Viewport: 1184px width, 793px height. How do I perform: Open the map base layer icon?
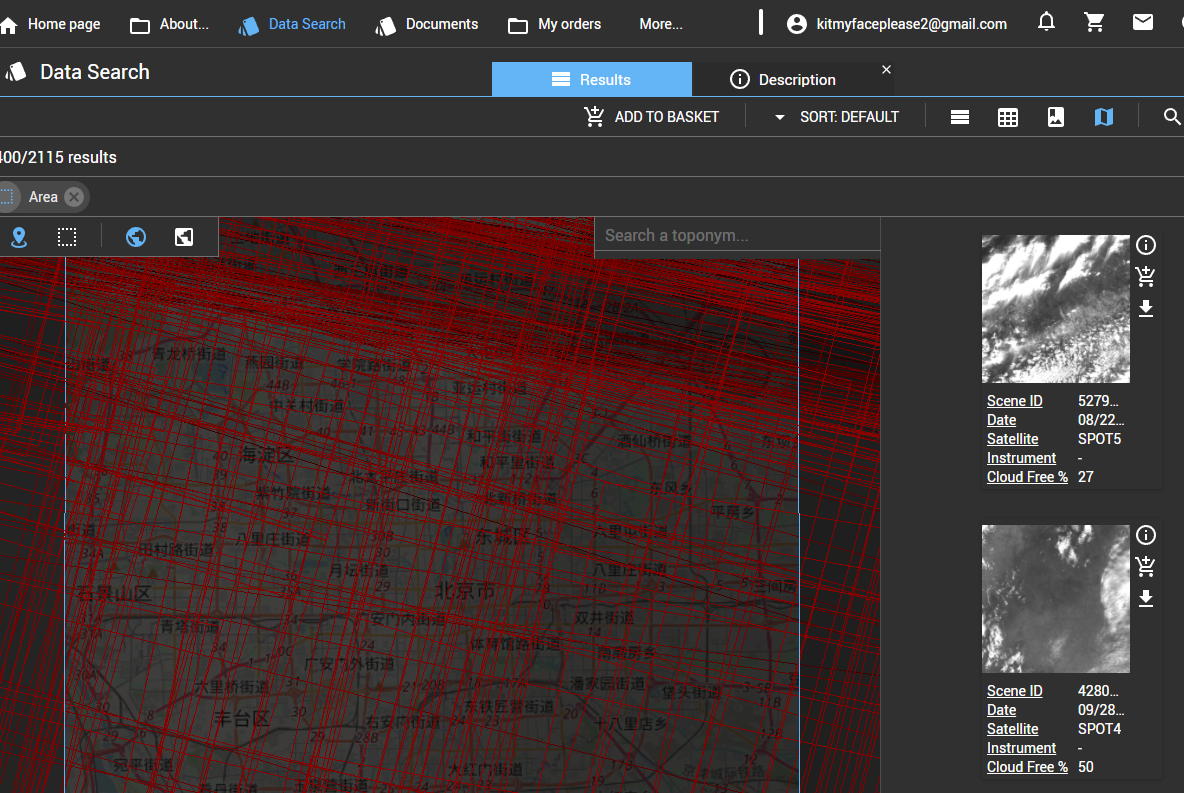pyautogui.click(x=184, y=237)
